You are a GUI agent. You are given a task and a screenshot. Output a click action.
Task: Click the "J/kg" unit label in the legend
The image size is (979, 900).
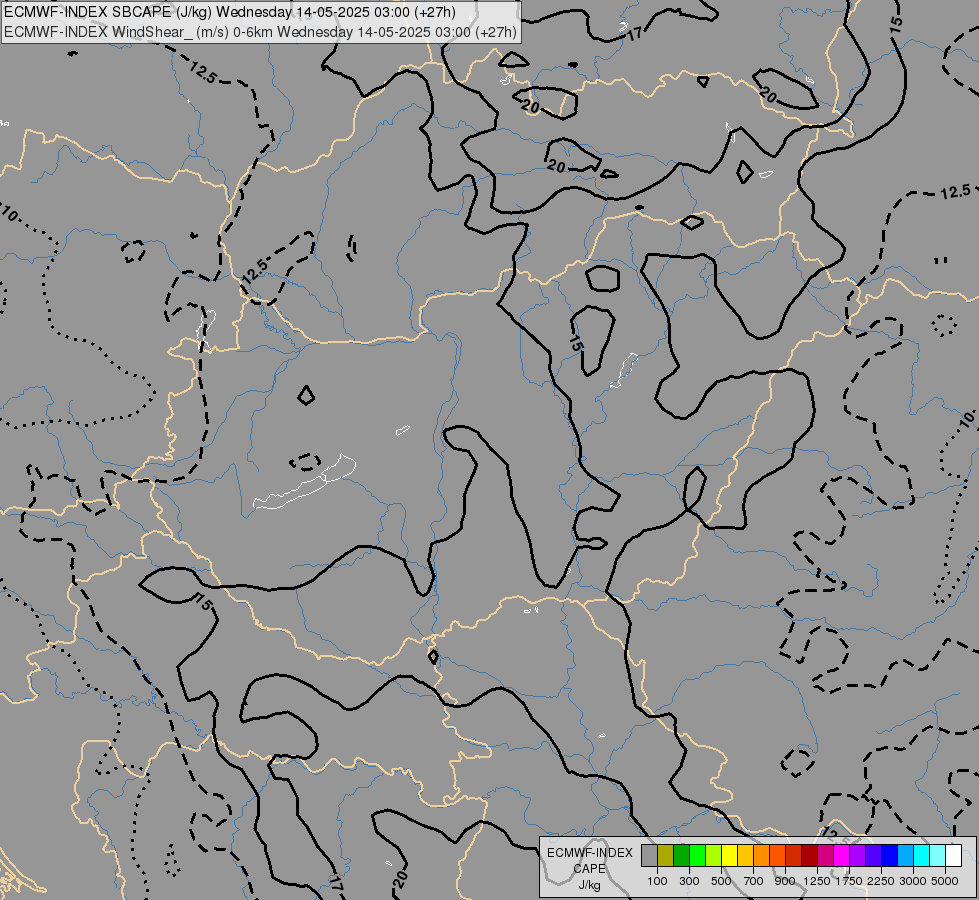(589, 886)
